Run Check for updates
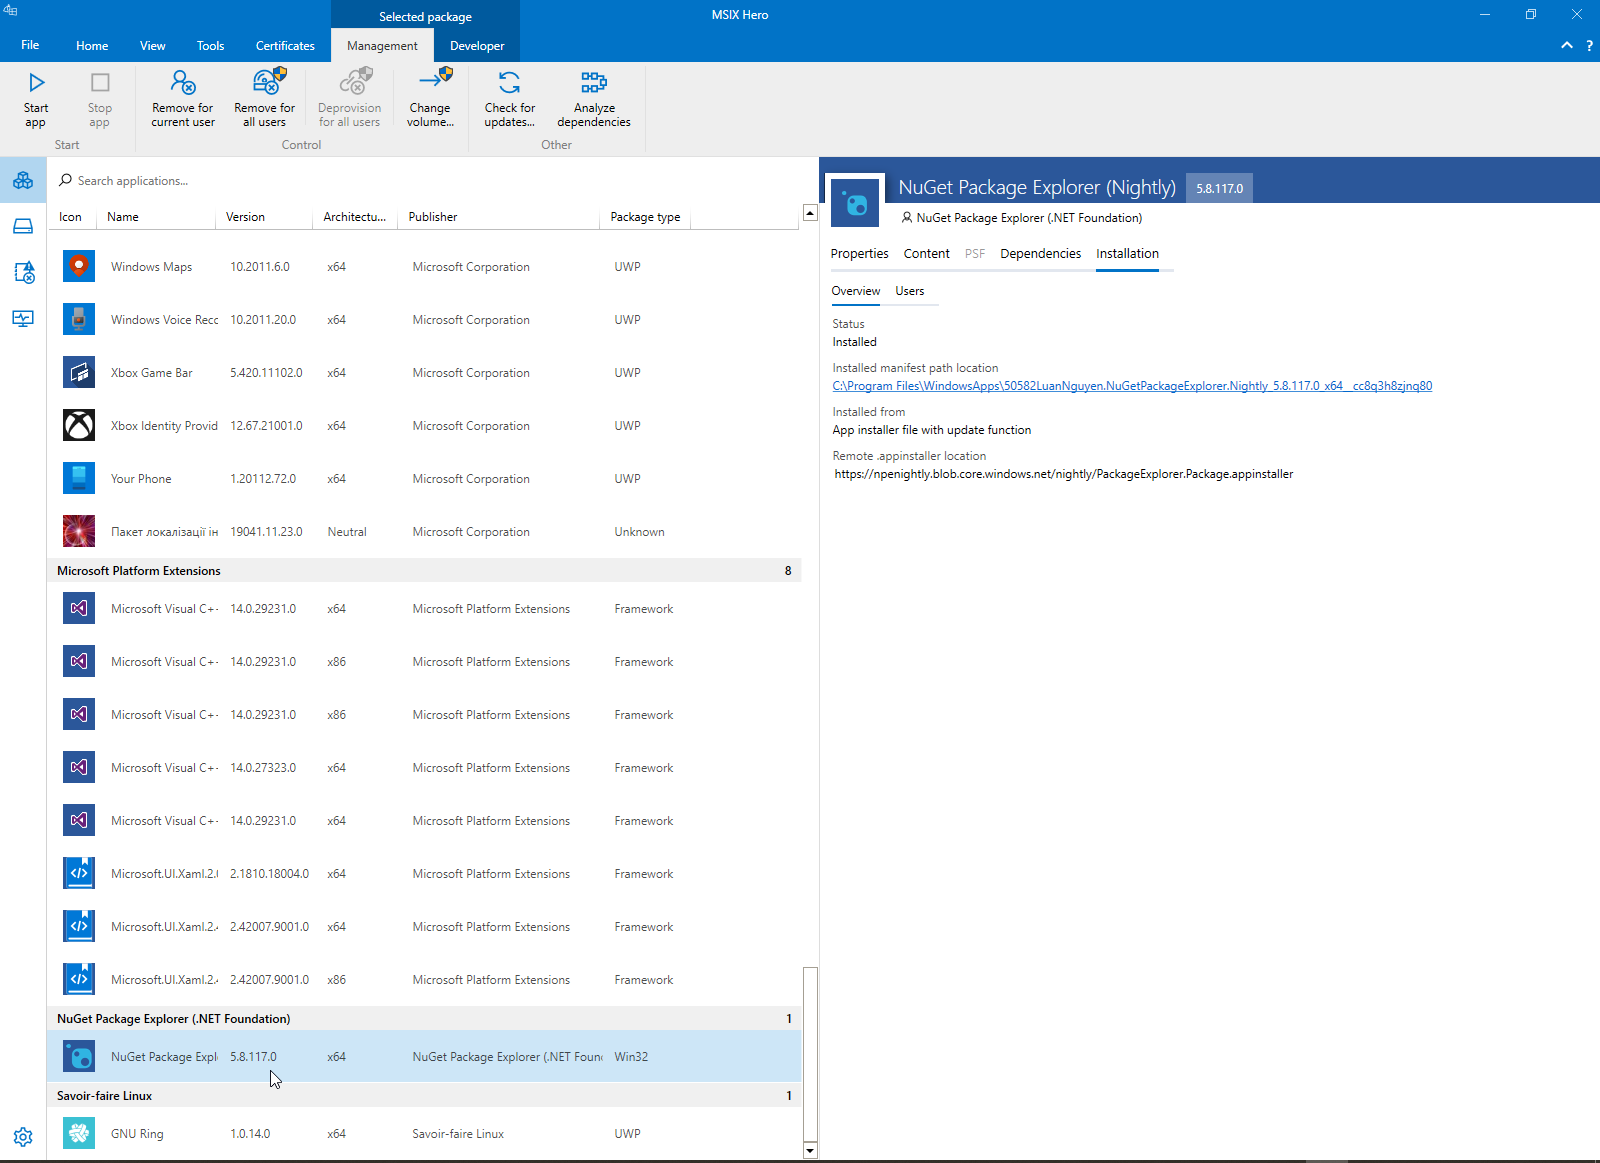The height and width of the screenshot is (1163, 1600). [x=510, y=99]
